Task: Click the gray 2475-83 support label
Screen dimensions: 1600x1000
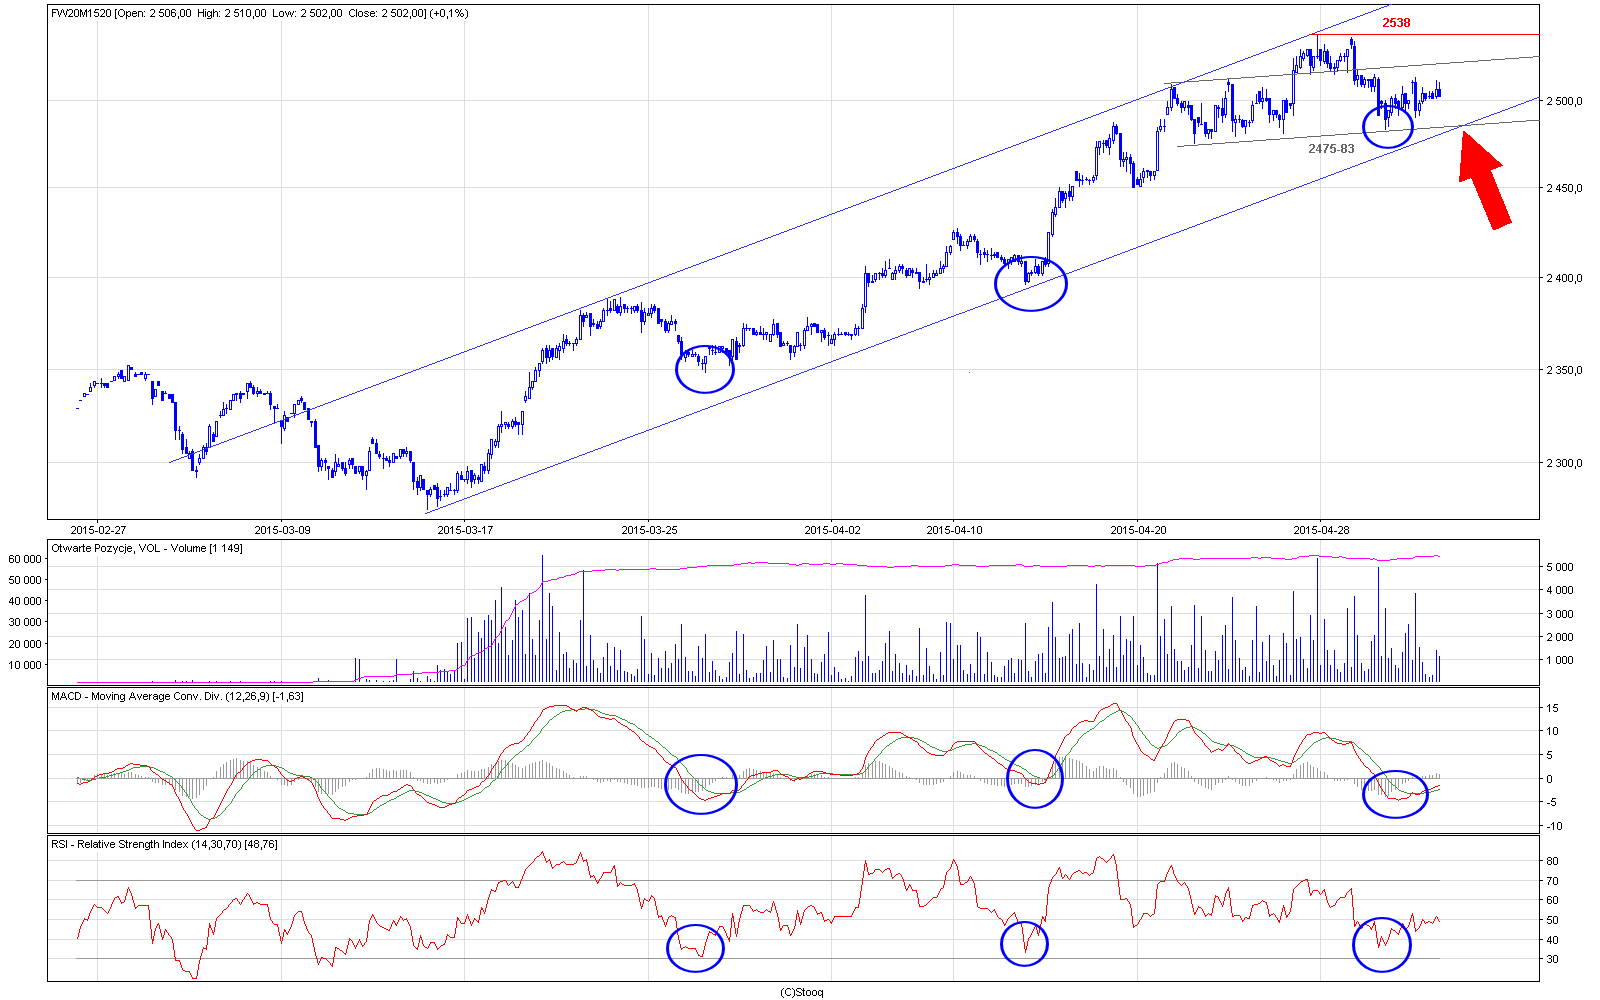Action: (x=1331, y=148)
